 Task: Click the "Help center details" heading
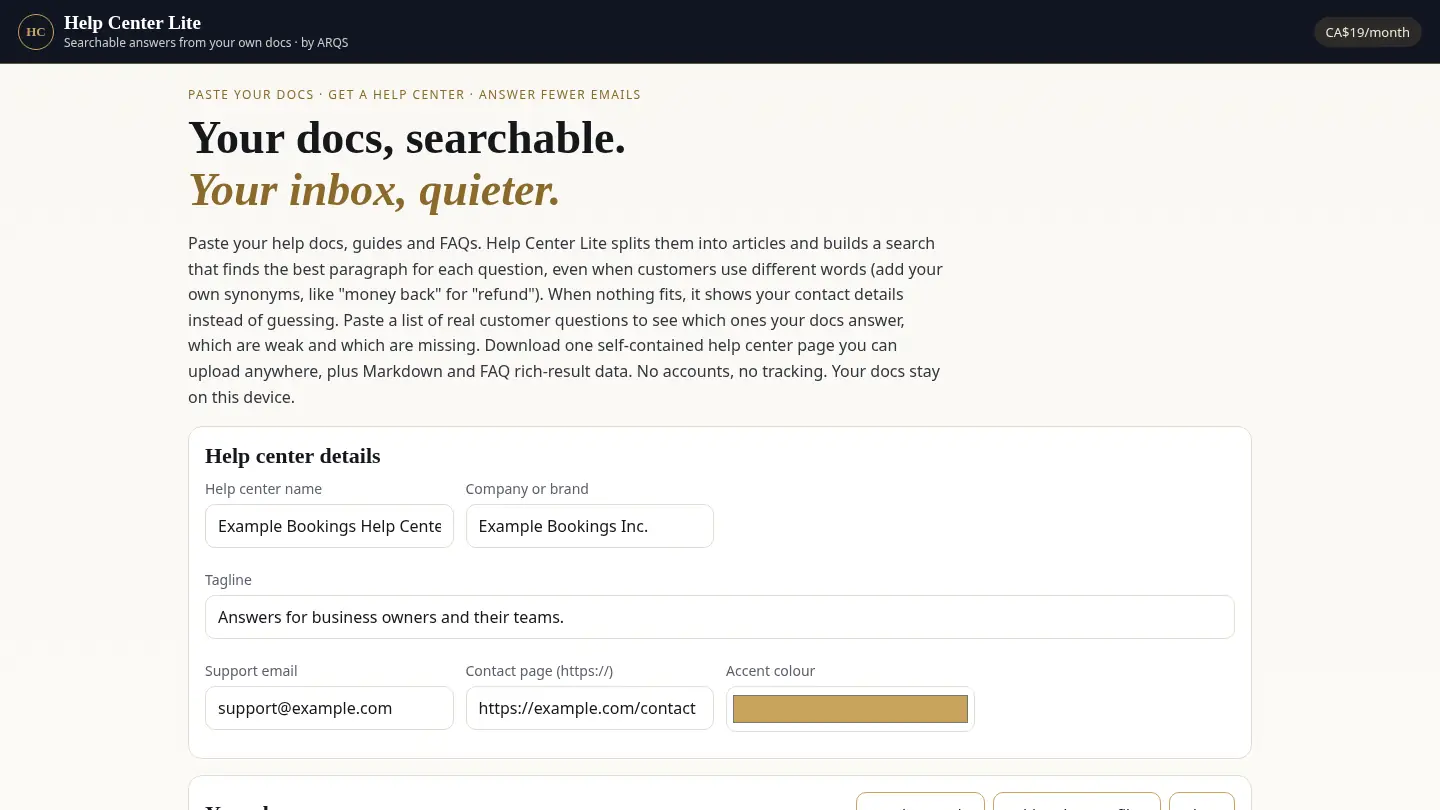293,456
